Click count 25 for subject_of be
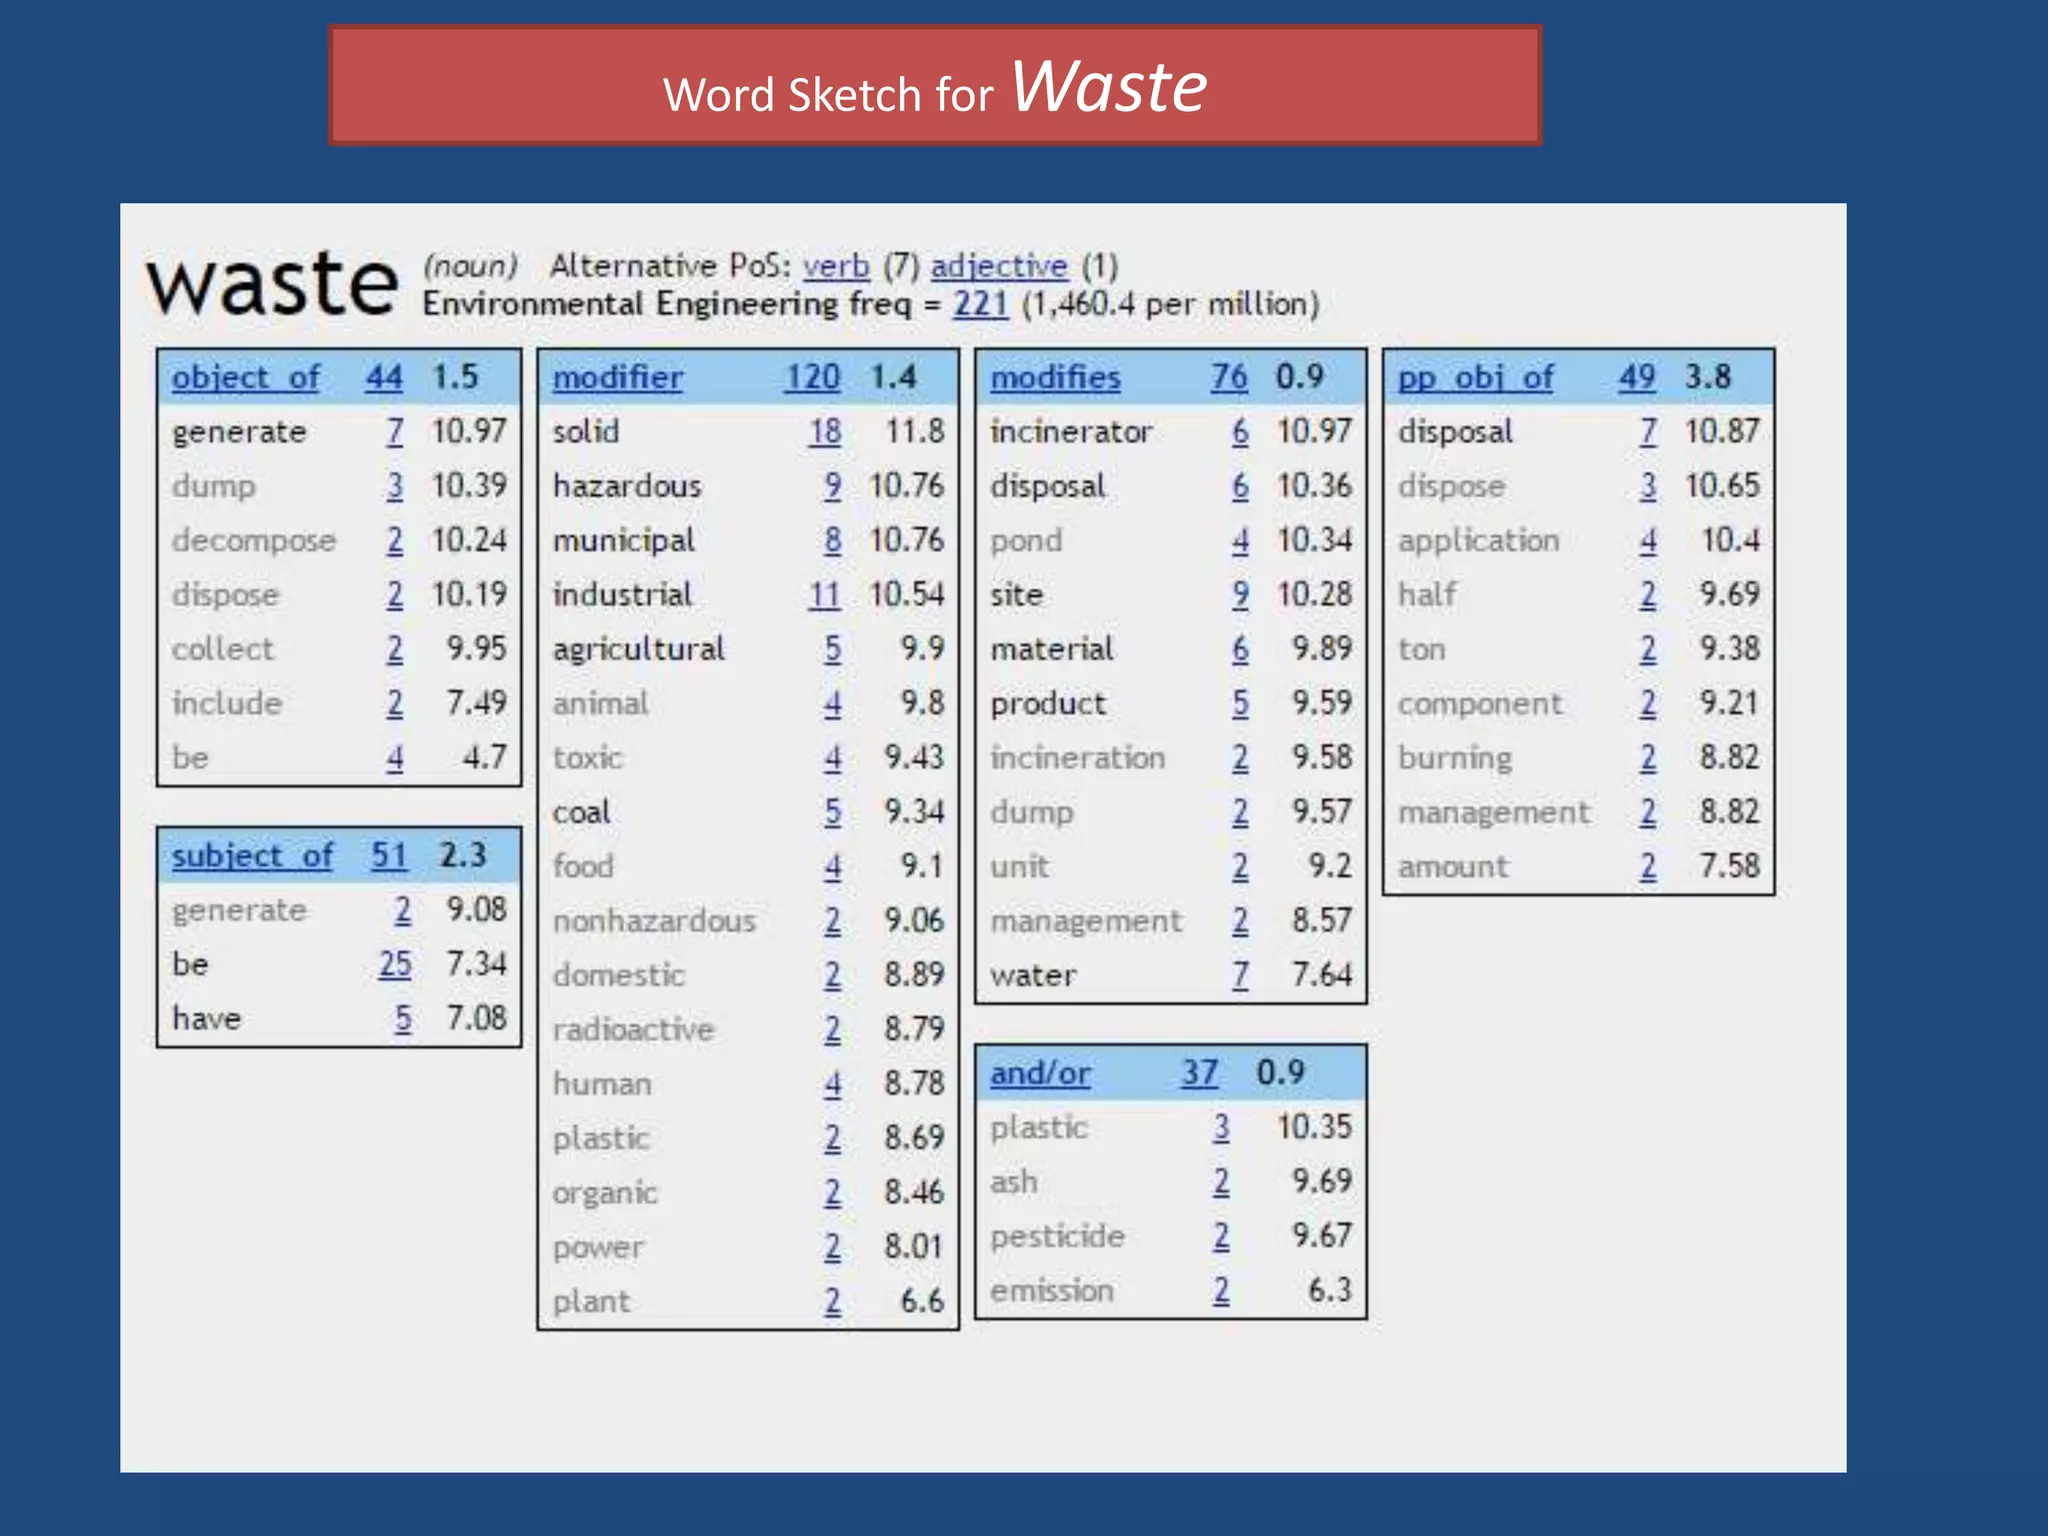The height and width of the screenshot is (1536, 2048). [395, 964]
